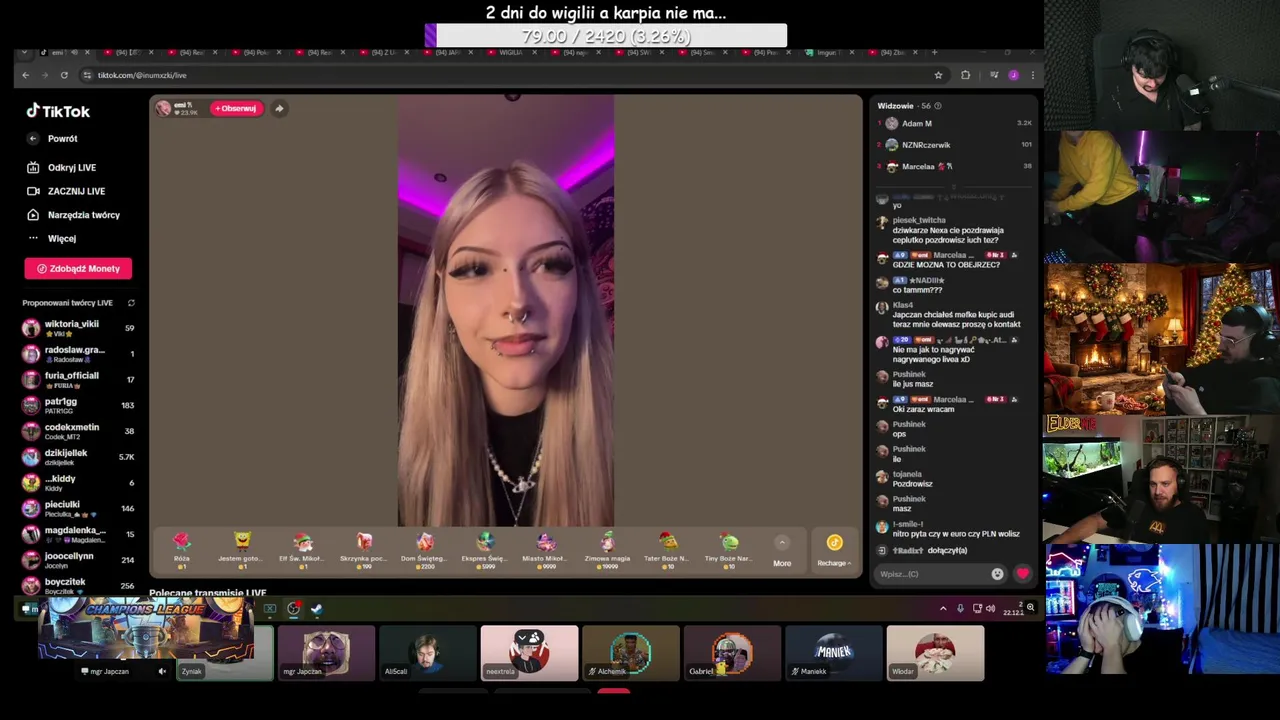The width and height of the screenshot is (1280, 720).
Task: Open radoslaw.gra... suggested live stream
Action: pos(78,354)
